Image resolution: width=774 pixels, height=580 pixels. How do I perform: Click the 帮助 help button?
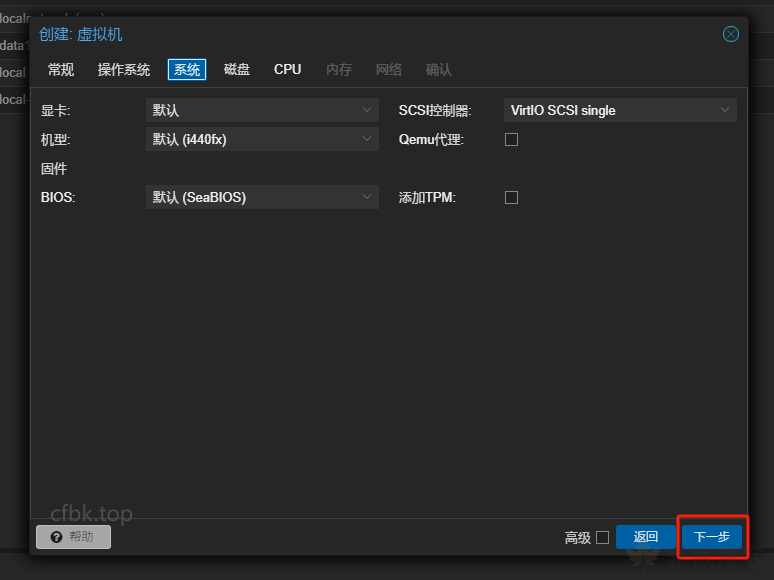(x=73, y=537)
